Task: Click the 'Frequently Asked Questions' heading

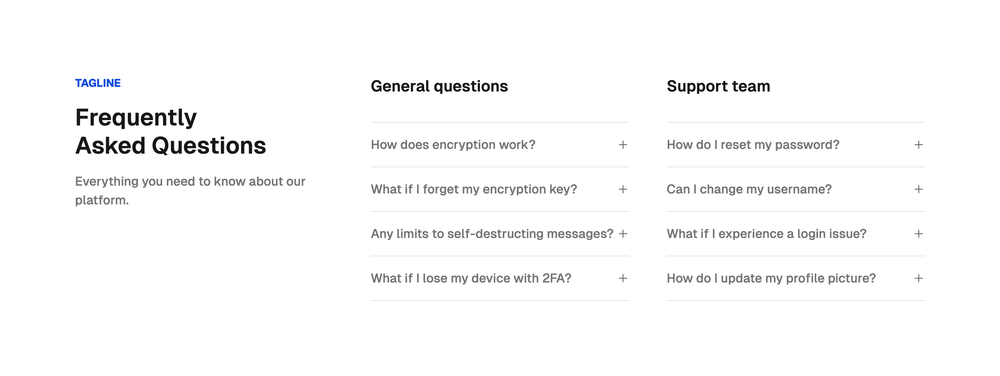Action: pyautogui.click(x=170, y=131)
